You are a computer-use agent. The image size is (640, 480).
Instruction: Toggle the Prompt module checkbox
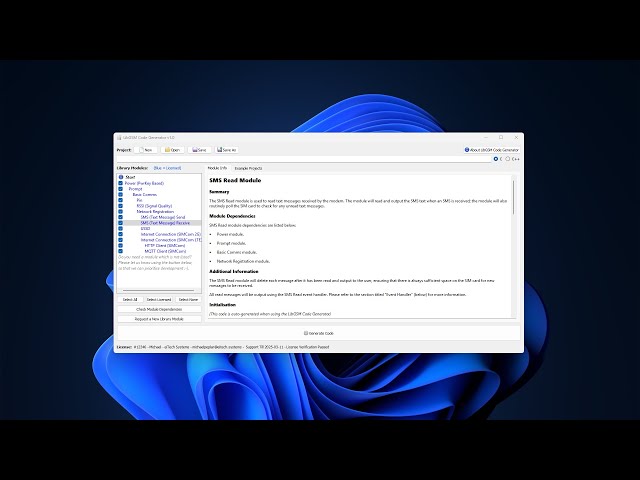(x=120, y=189)
